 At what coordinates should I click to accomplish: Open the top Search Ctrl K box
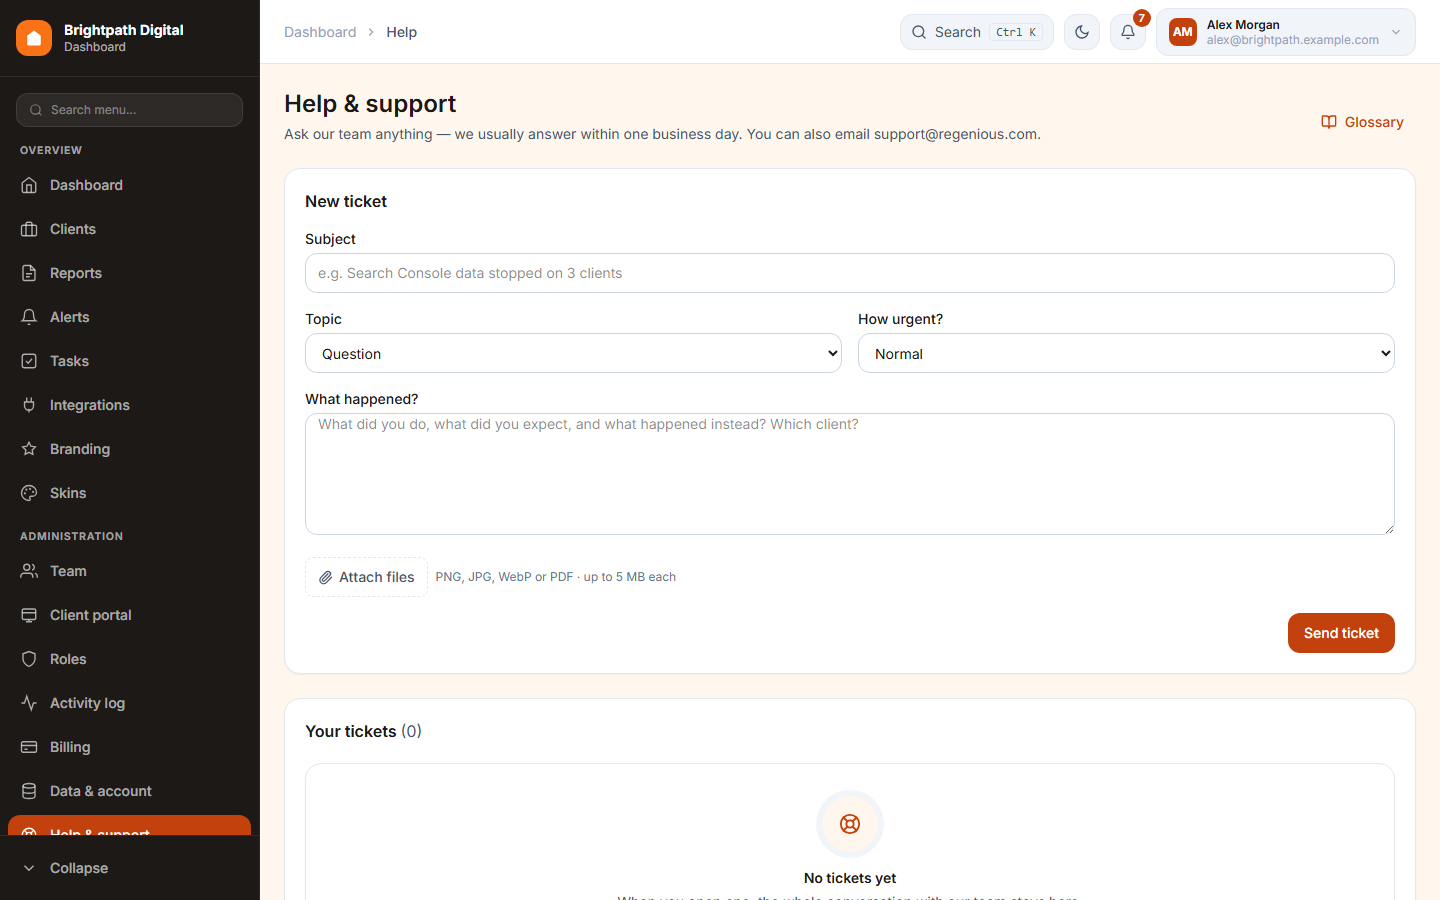coord(977,32)
